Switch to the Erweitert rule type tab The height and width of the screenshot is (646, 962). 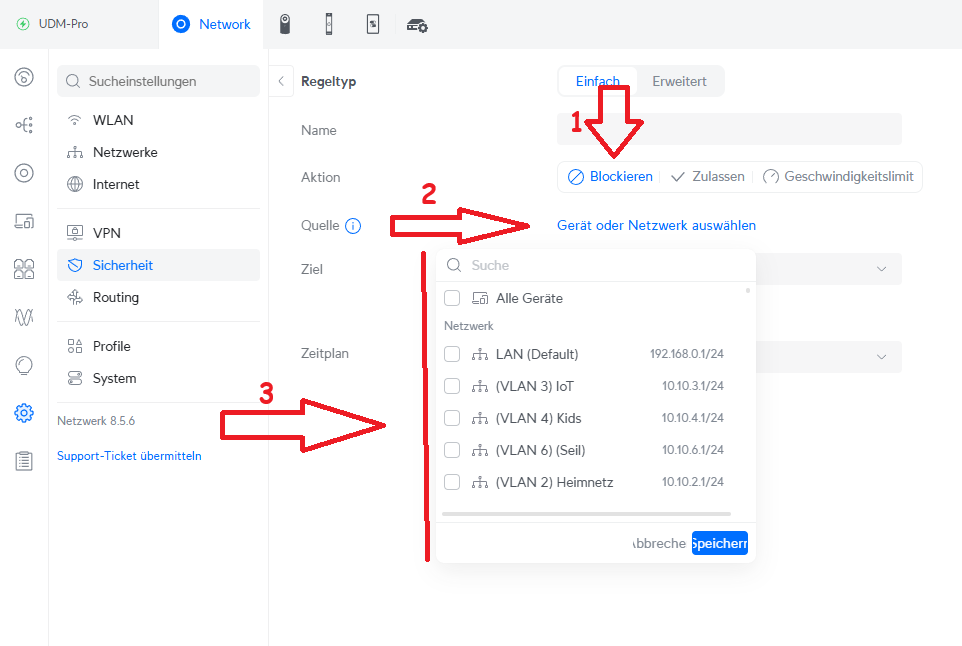(x=679, y=81)
